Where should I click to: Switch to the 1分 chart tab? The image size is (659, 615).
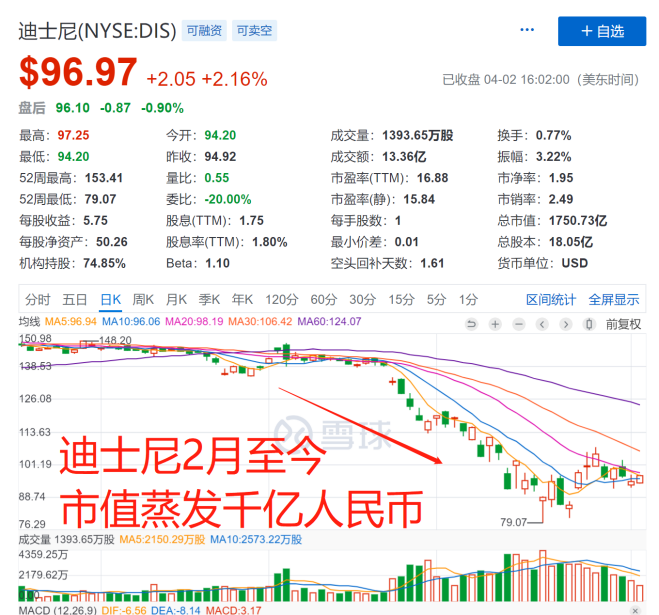point(469,300)
